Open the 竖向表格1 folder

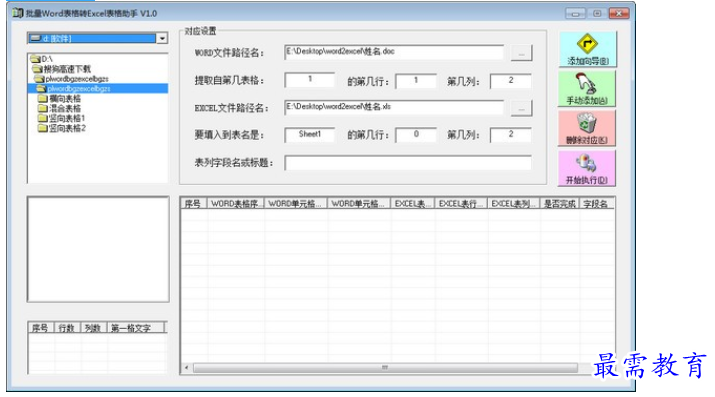pos(62,119)
